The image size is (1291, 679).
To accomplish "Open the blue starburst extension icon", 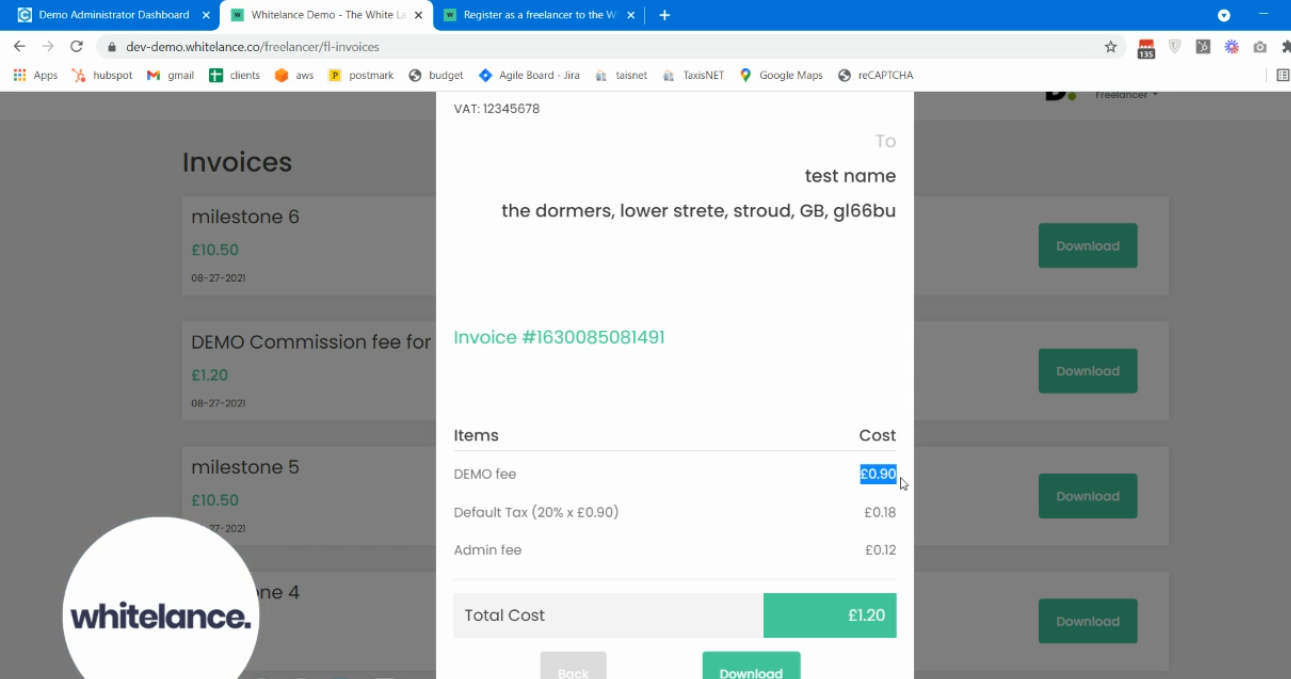I will pyautogui.click(x=1231, y=46).
